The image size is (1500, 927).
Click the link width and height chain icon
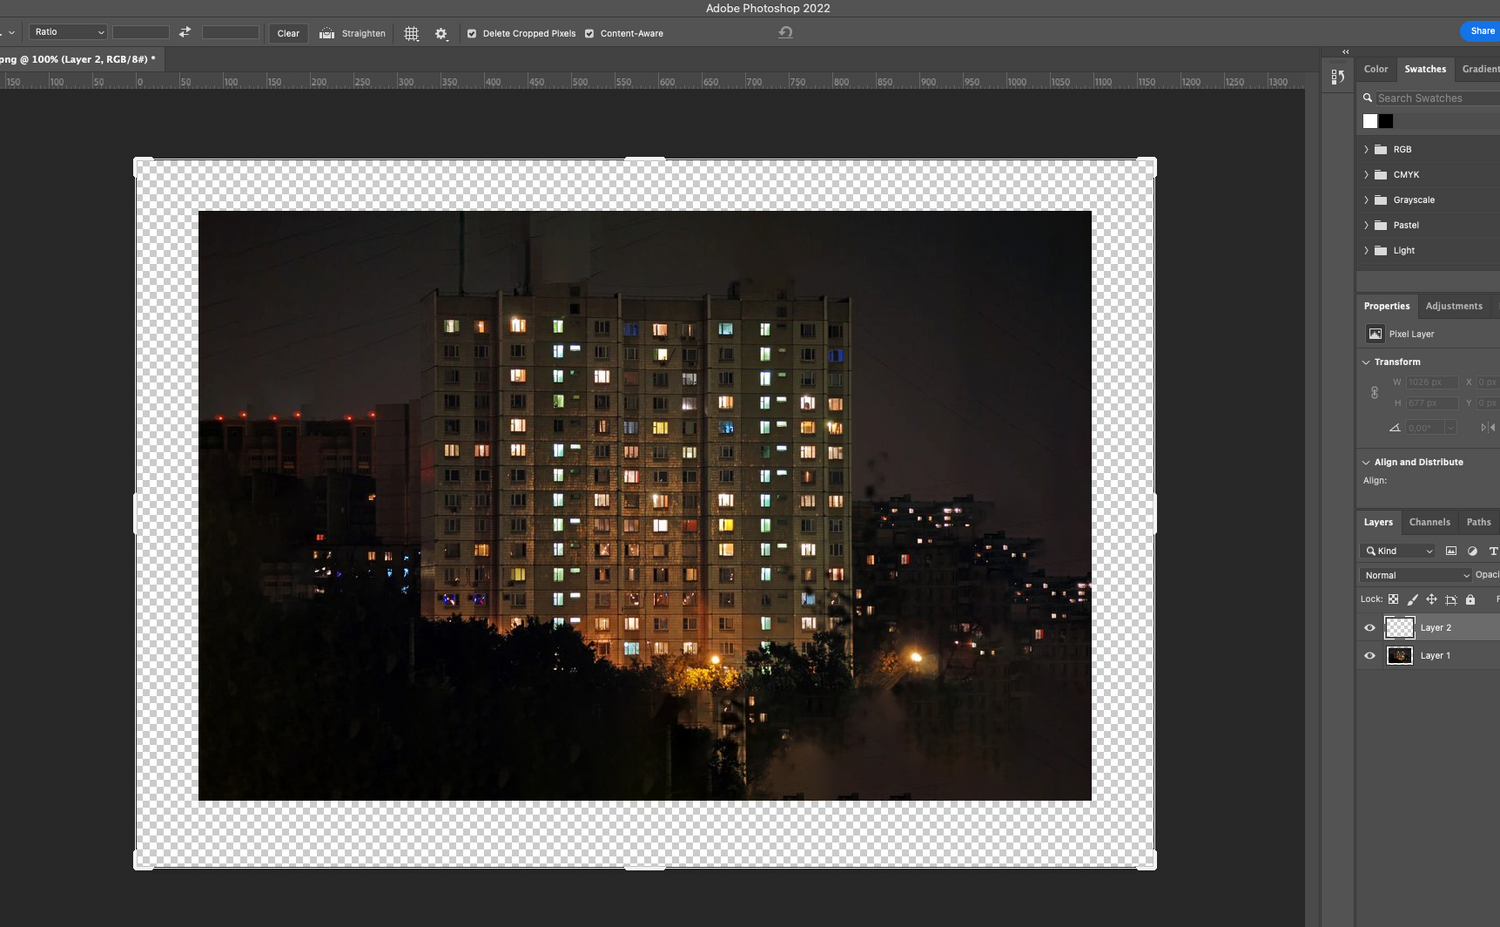point(1374,393)
